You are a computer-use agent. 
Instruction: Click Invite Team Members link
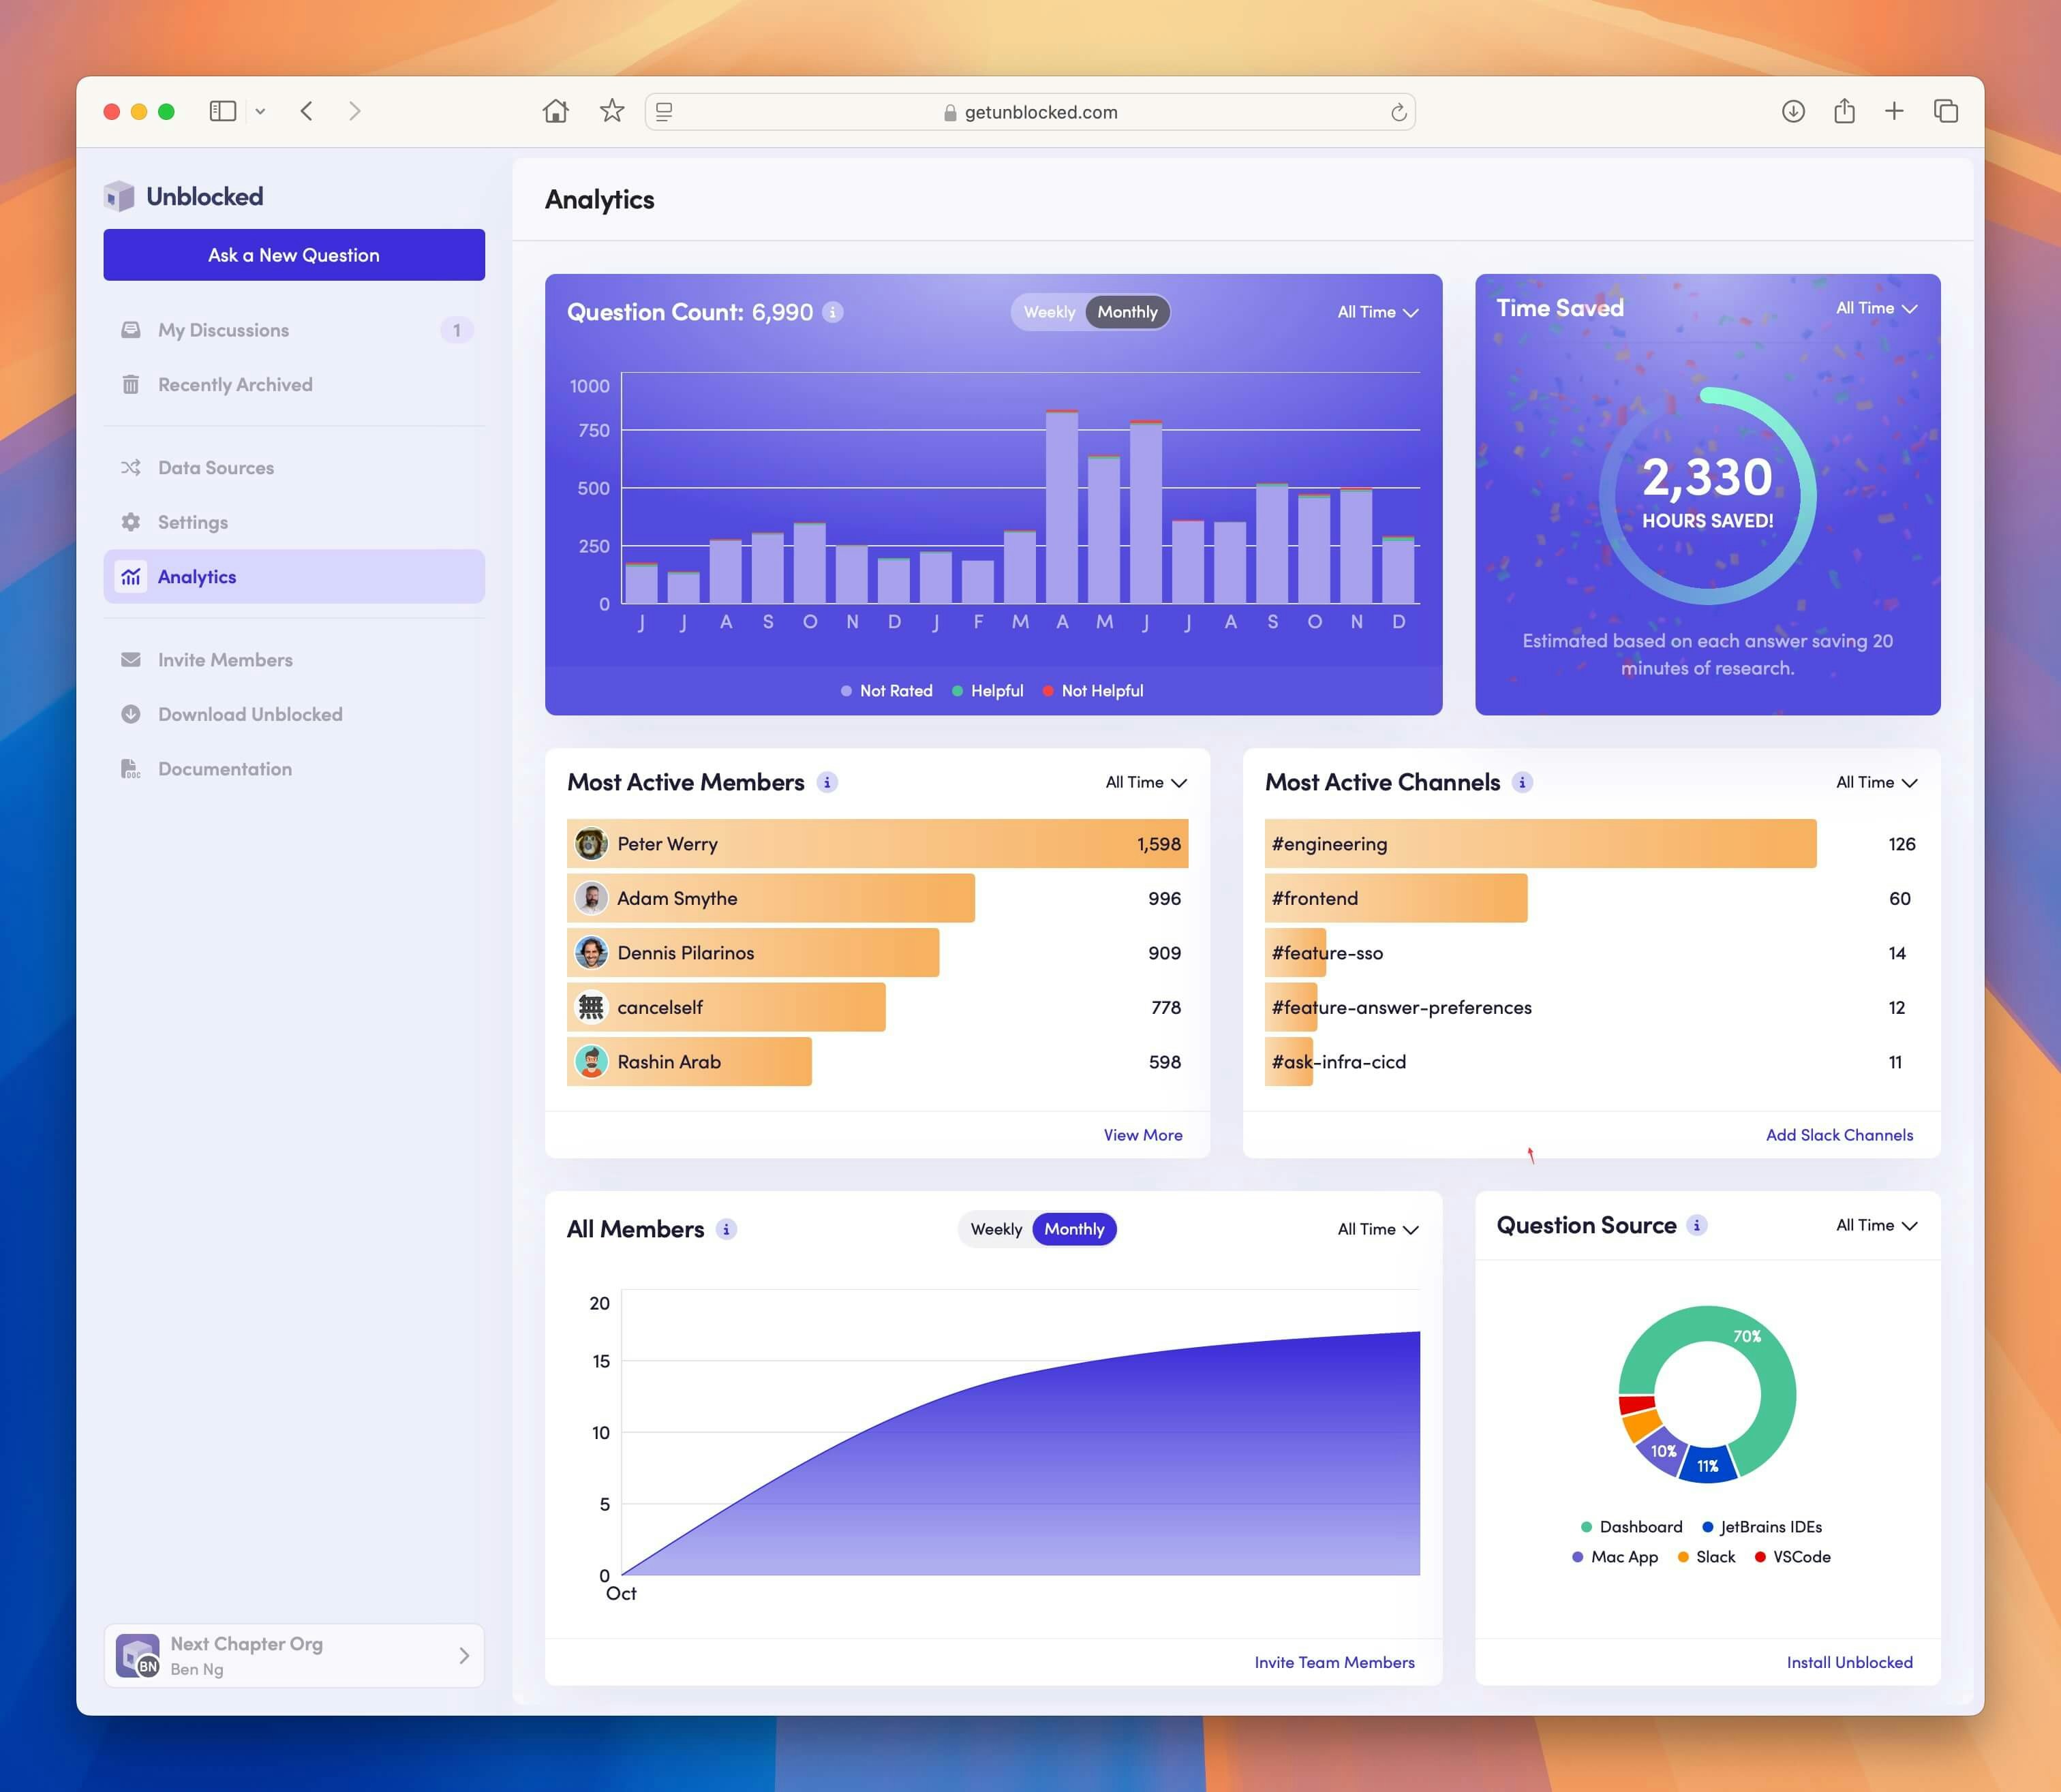click(x=1334, y=1662)
